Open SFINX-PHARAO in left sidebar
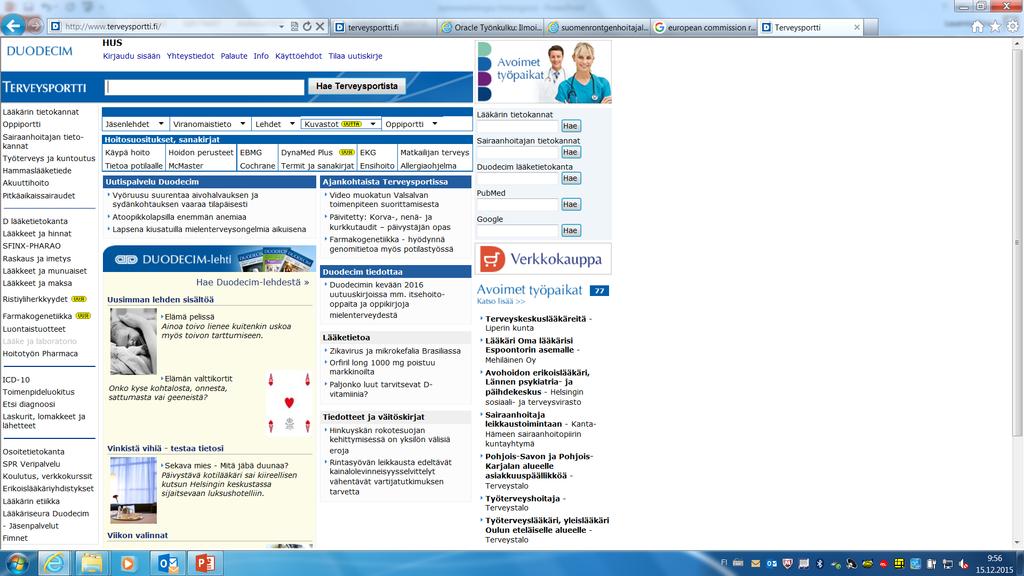The height and width of the screenshot is (576, 1024). coord(31,246)
